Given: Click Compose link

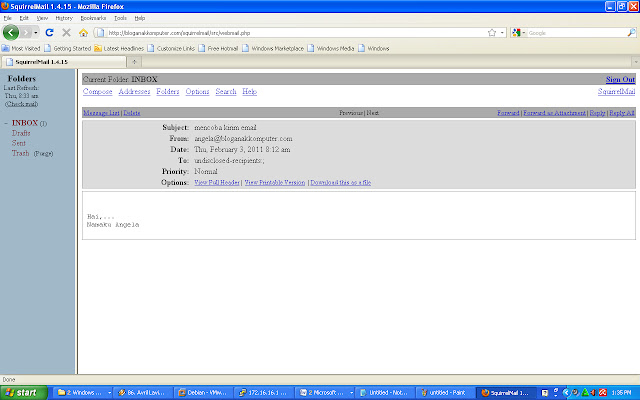Looking at the screenshot, I should pyautogui.click(x=98, y=91).
